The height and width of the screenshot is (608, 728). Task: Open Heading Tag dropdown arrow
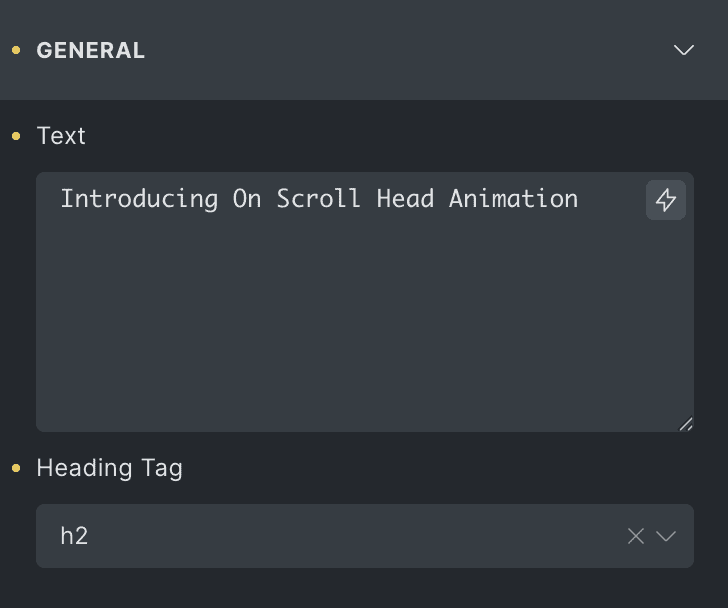[666, 536]
